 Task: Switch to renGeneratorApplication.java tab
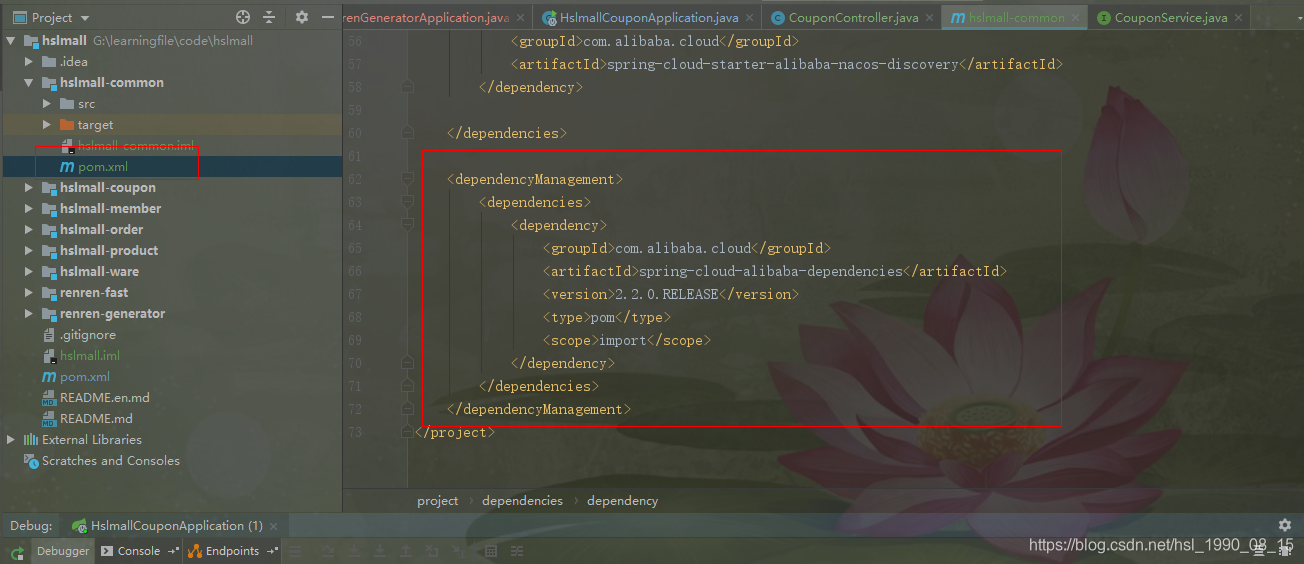(x=426, y=18)
